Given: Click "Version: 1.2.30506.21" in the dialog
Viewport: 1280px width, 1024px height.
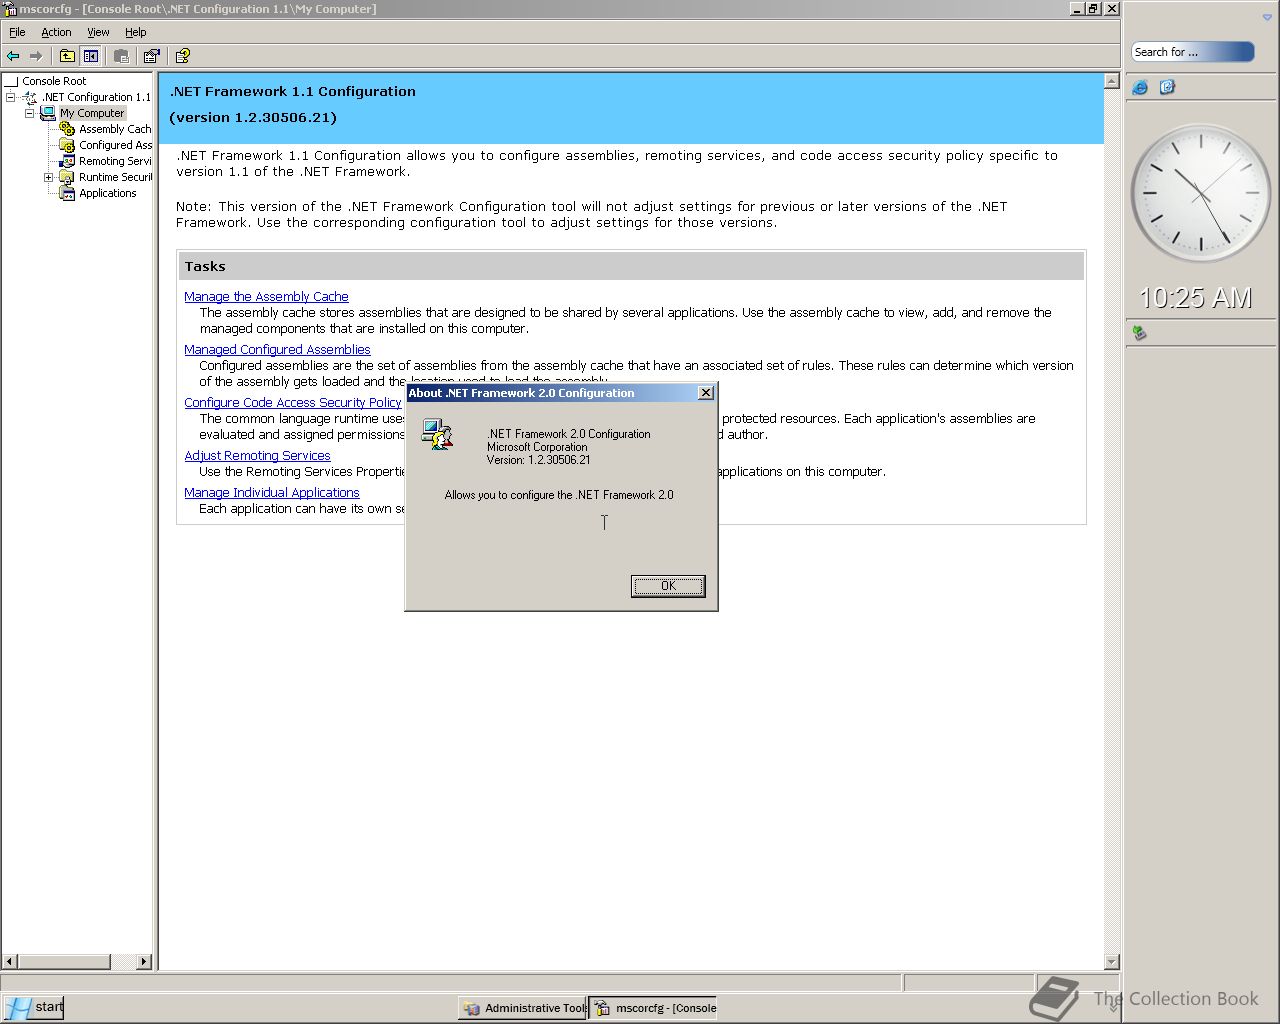Looking at the screenshot, I should [539, 460].
